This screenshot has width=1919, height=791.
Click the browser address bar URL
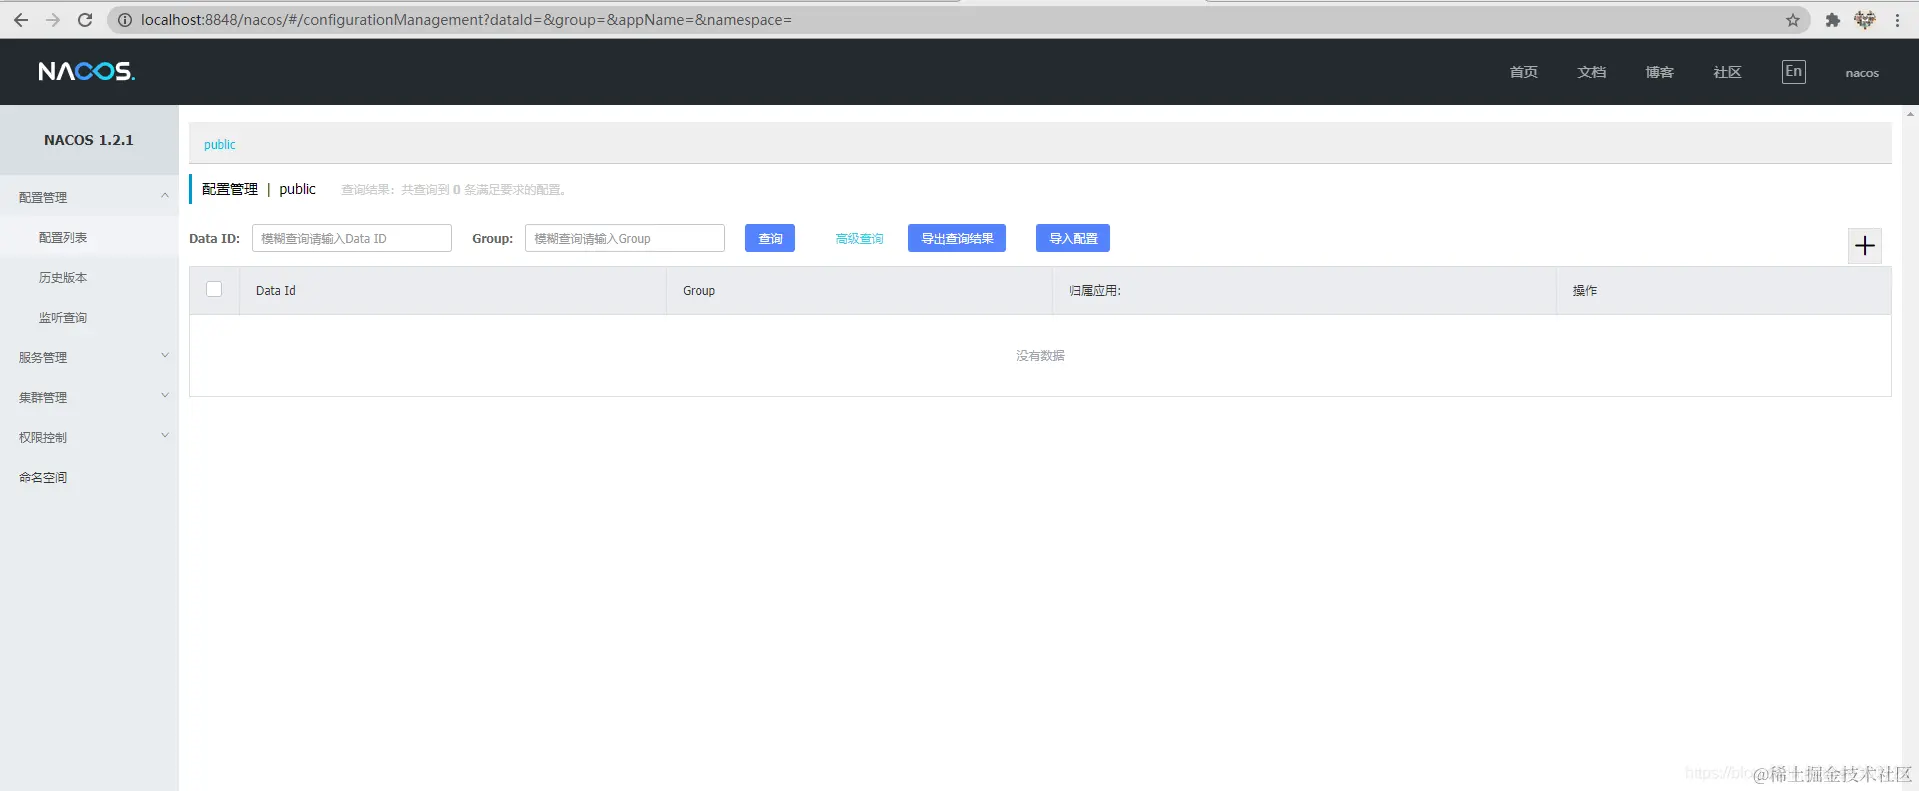pos(466,20)
